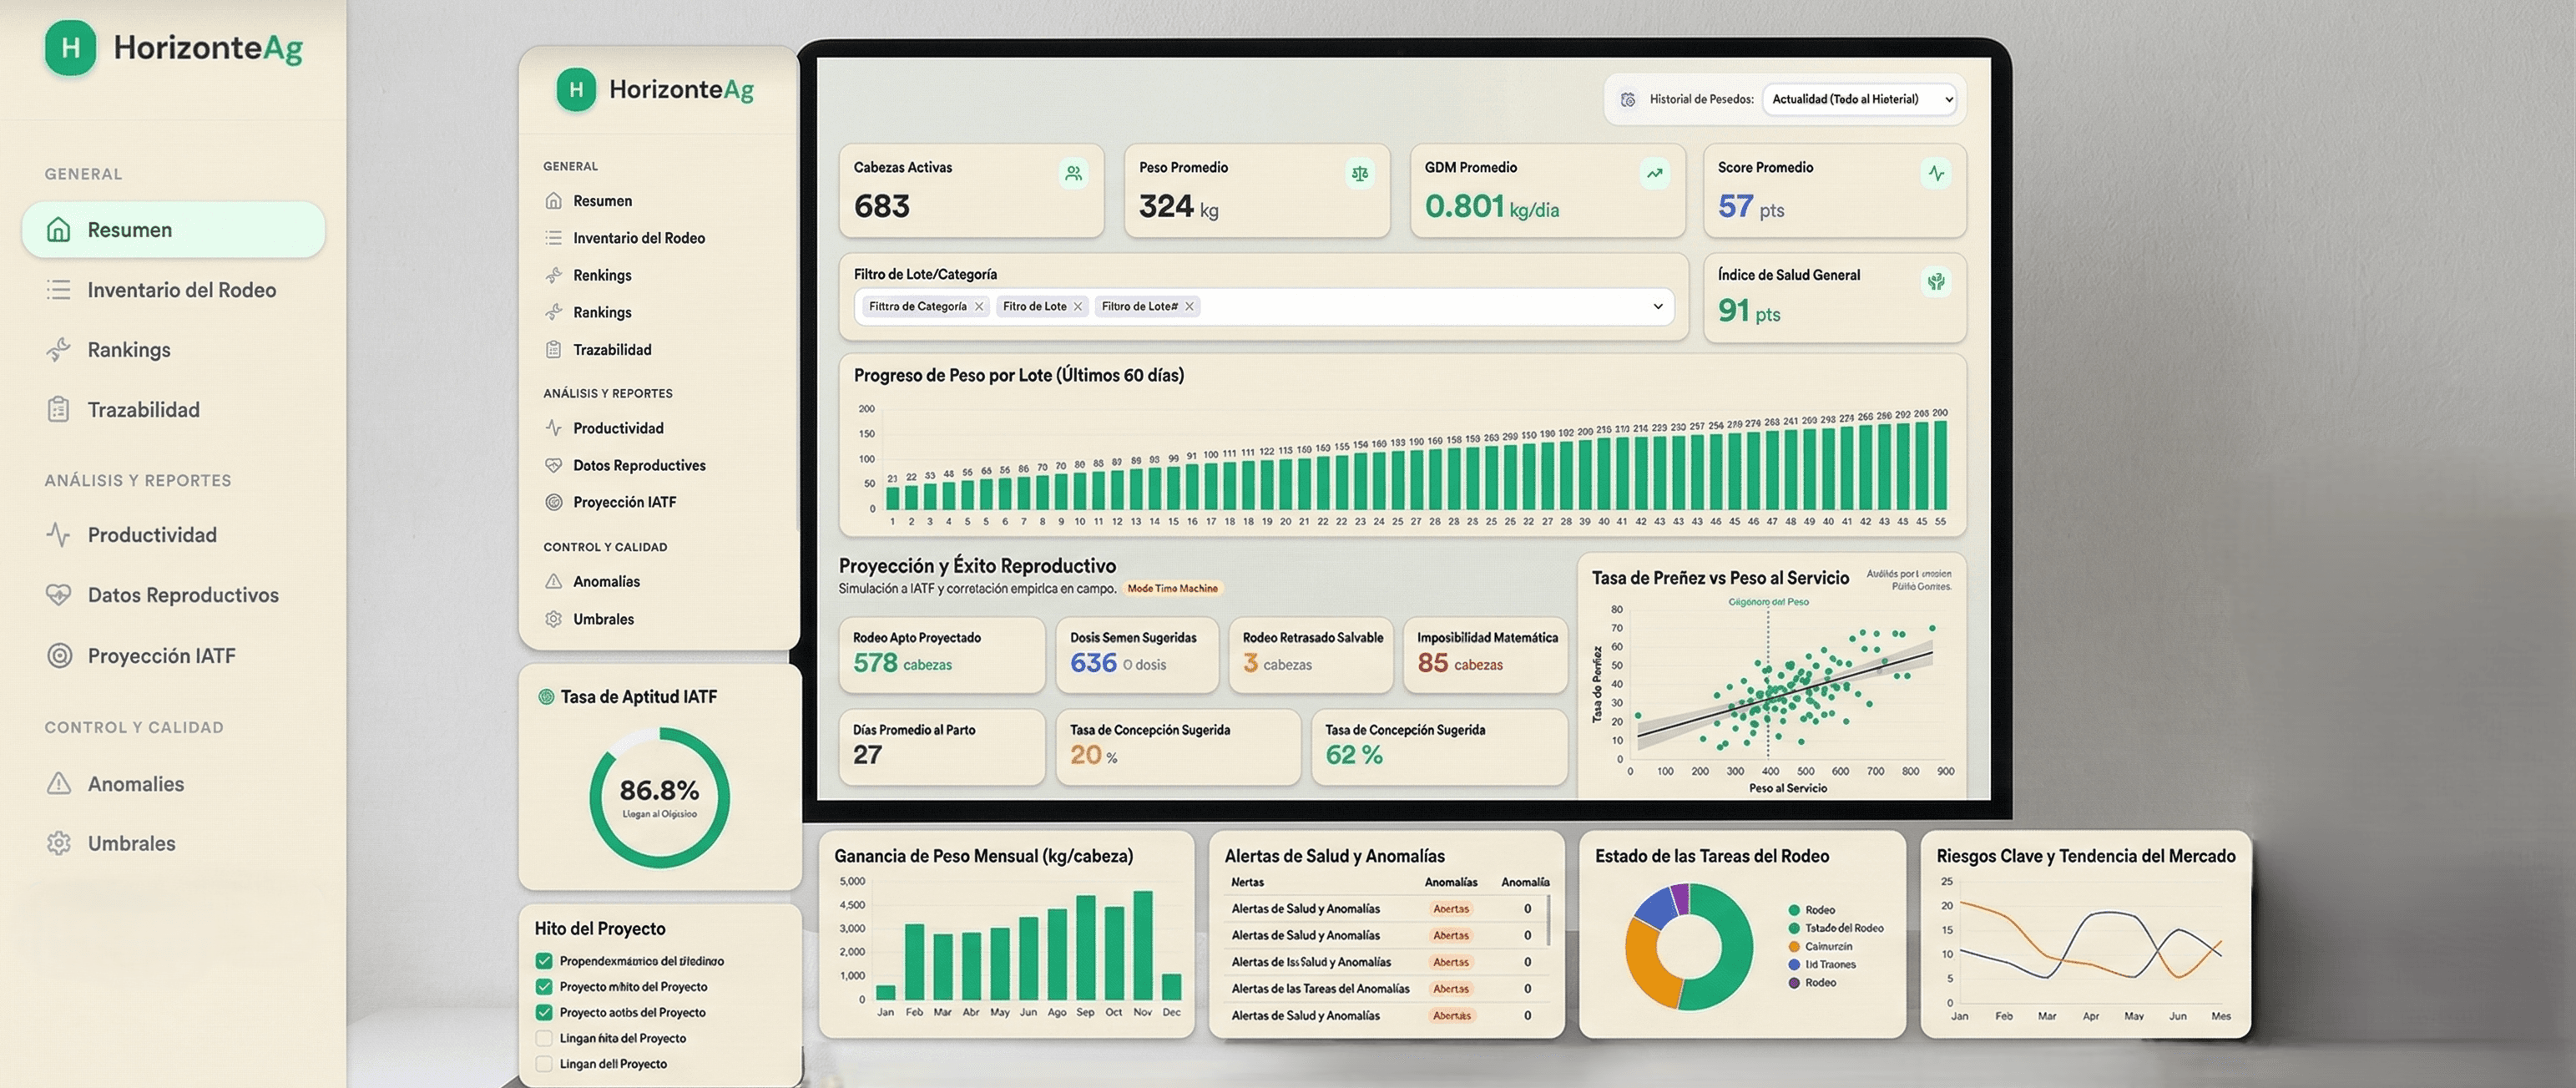
Task: Remove the Fitro de Lote filter chip
Action: point(1078,307)
